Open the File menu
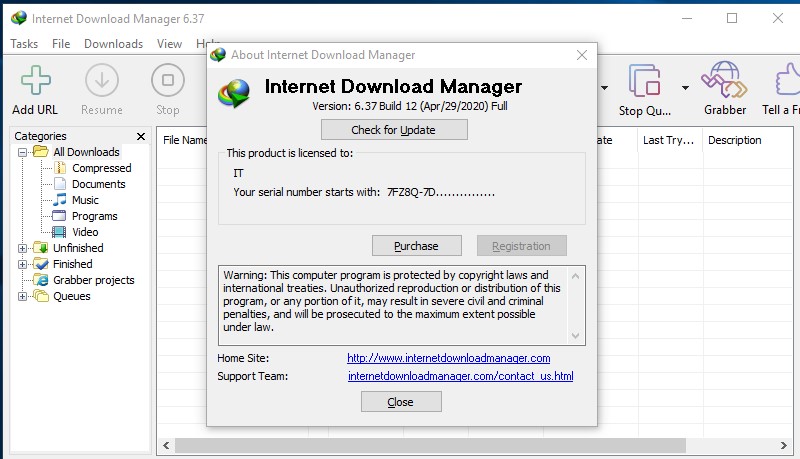 (61, 44)
